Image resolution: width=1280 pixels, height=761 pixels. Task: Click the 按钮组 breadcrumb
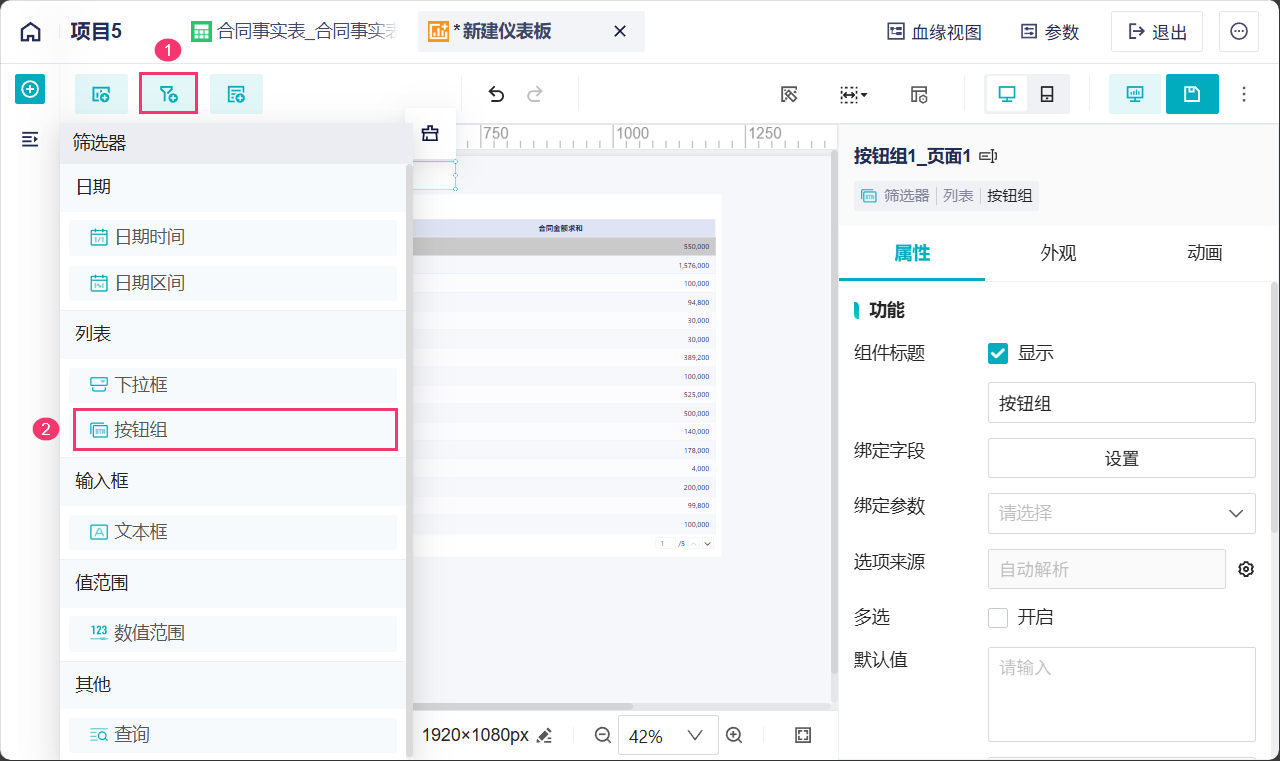click(x=1009, y=196)
